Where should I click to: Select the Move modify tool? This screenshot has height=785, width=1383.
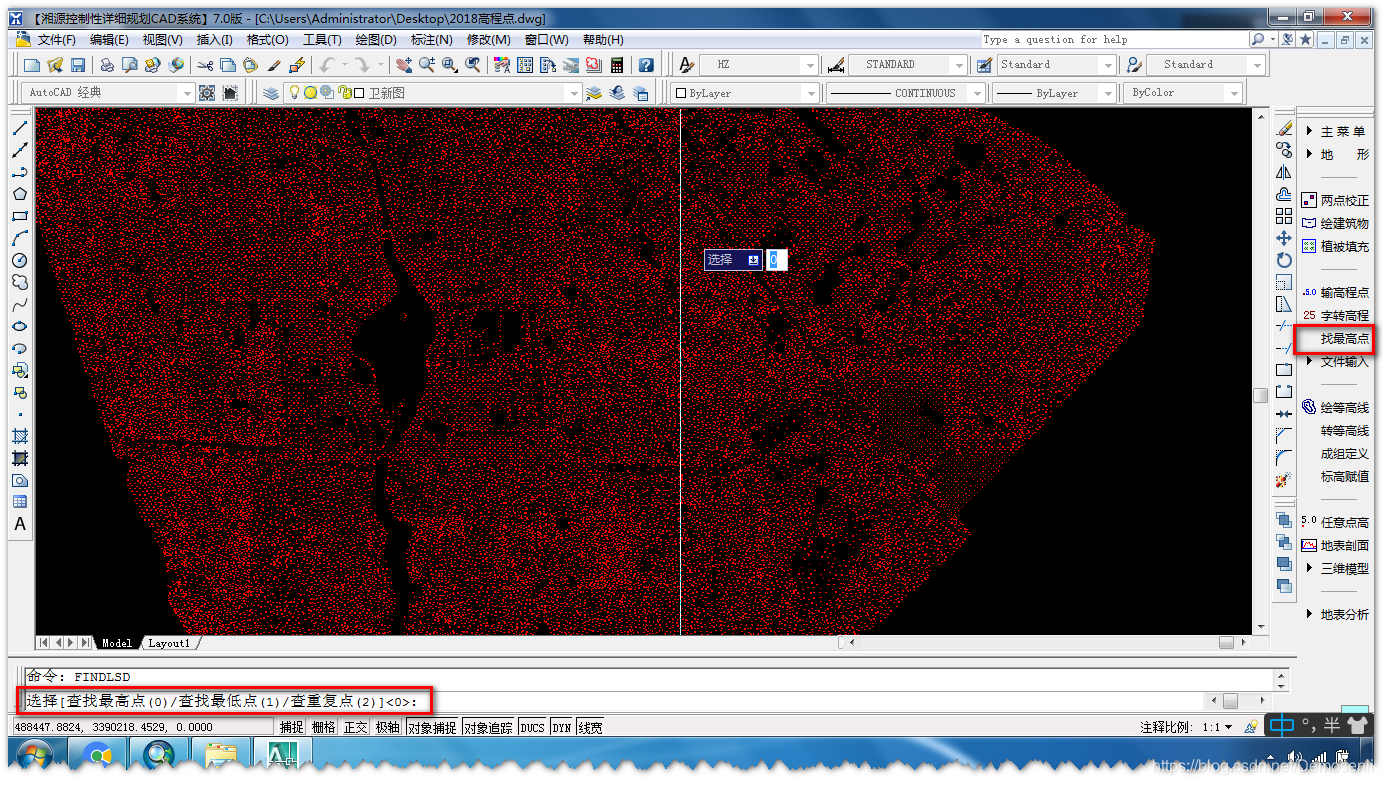1284,238
